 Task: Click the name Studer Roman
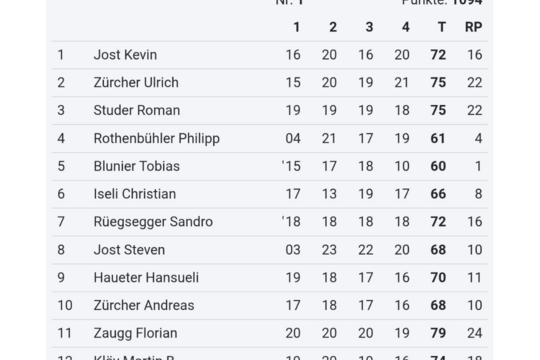(x=137, y=111)
